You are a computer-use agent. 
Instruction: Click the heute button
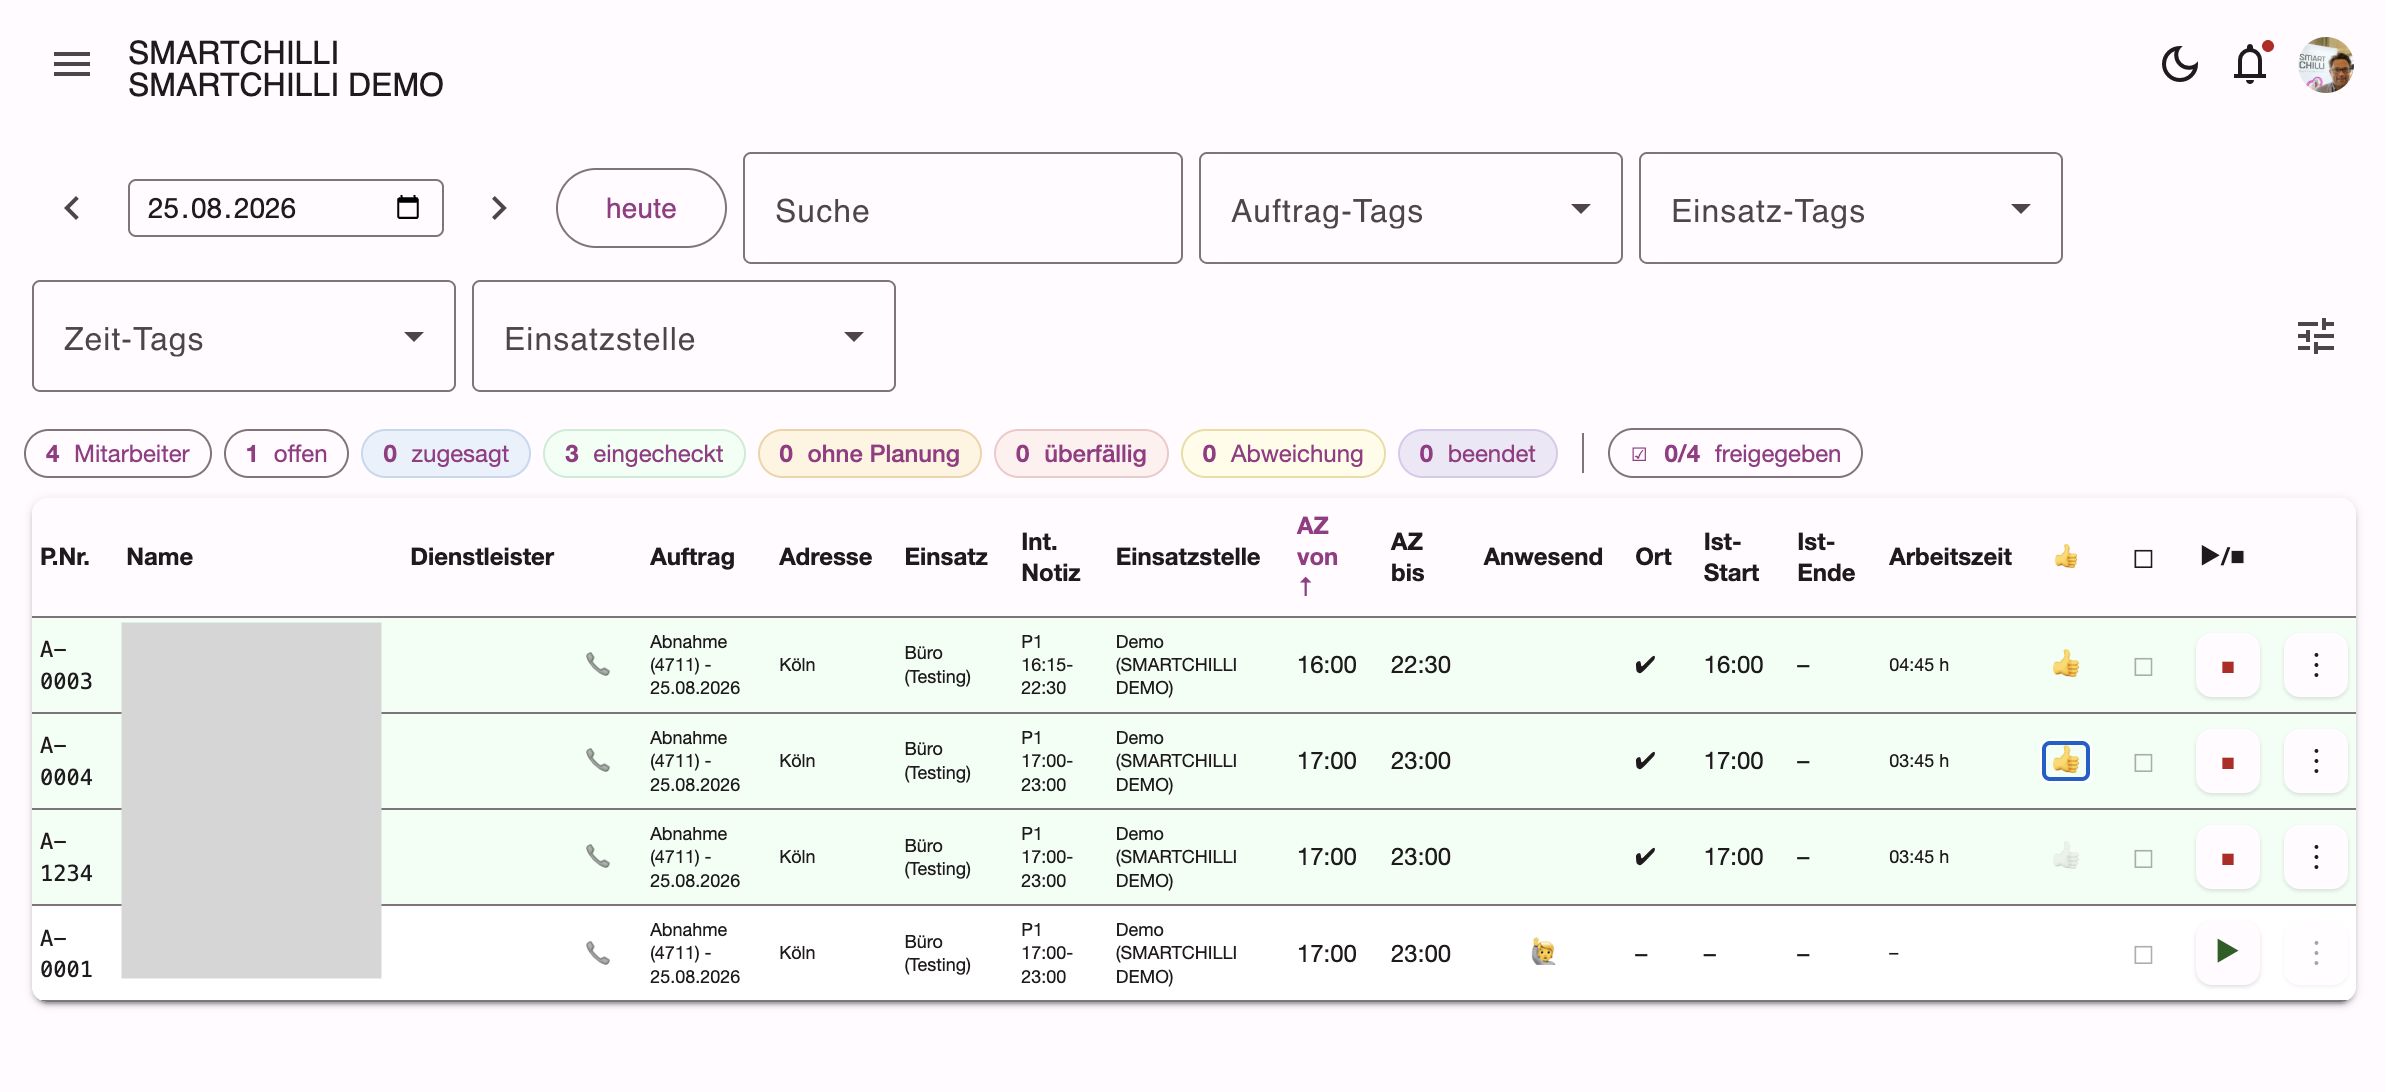[x=641, y=208]
